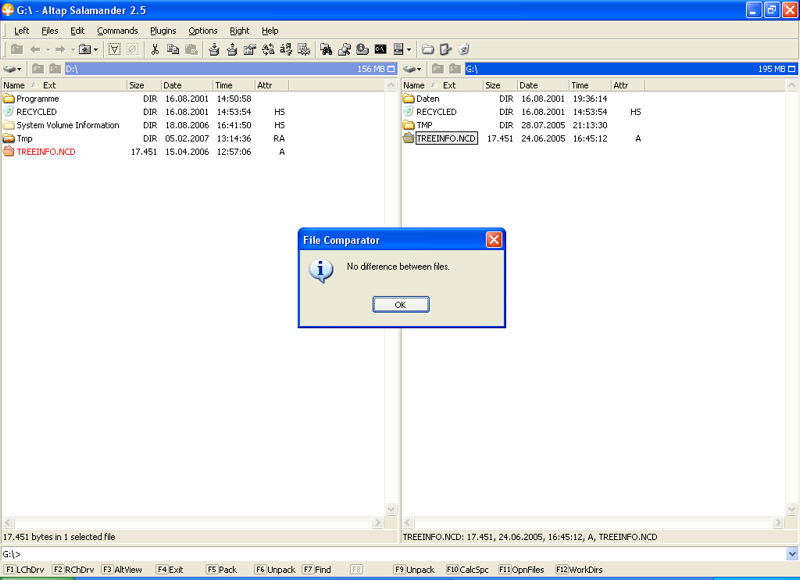Open the right panel drive selector dropdown
Screen dimensions: 800x580
tap(412, 69)
